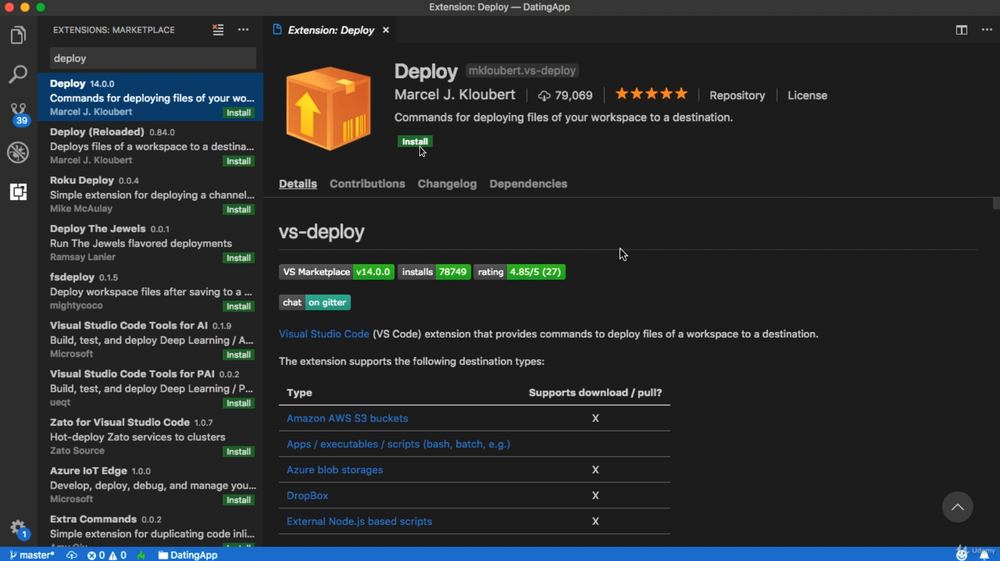
Task: Select Zato for Visual Studio Code row
Action: [x=151, y=436]
